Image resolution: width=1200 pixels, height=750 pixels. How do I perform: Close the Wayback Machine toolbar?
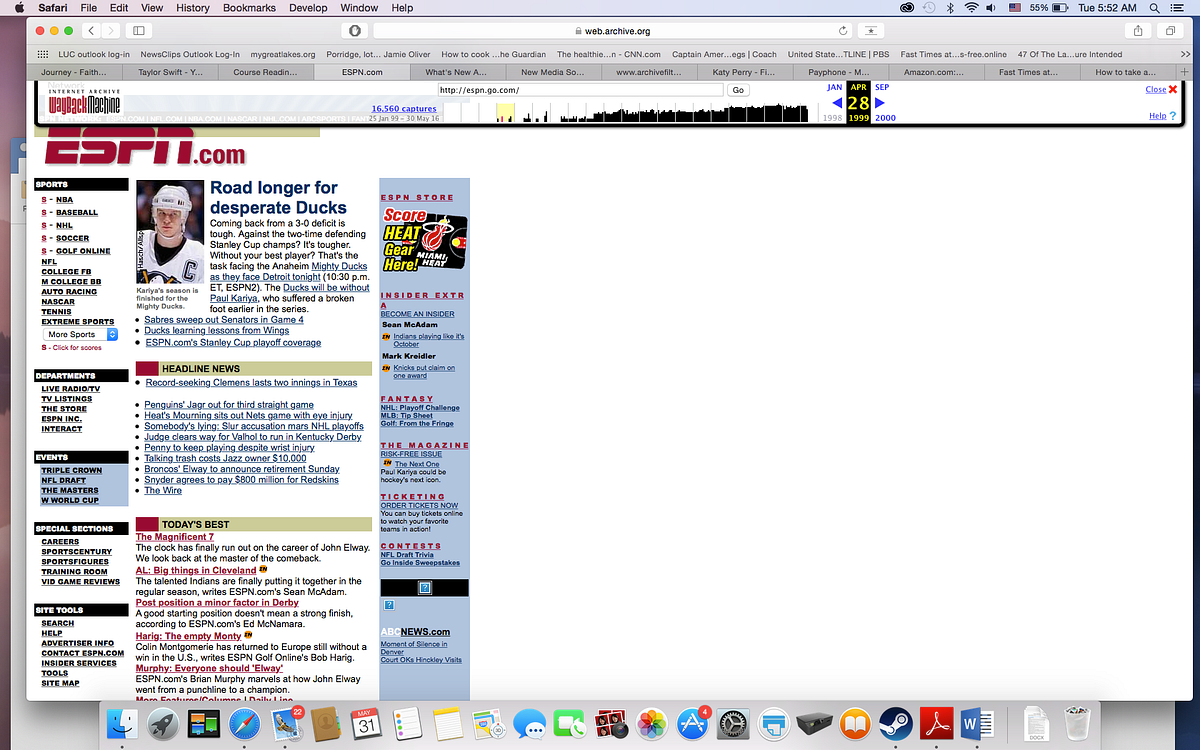(x=1161, y=89)
